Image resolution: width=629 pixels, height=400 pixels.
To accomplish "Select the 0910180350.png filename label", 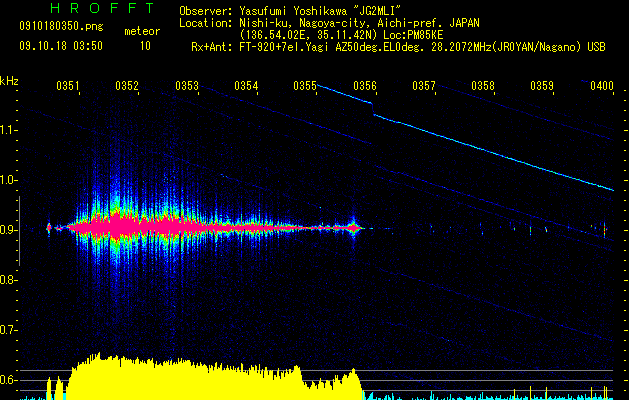I will (x=50, y=29).
